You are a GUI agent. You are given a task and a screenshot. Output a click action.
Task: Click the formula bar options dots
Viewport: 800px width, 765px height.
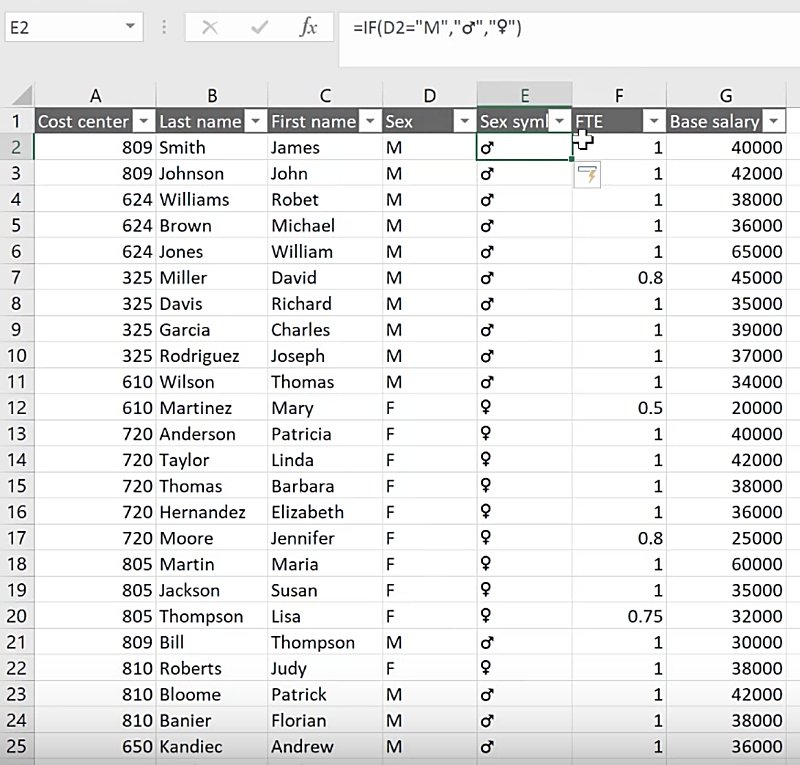click(165, 28)
